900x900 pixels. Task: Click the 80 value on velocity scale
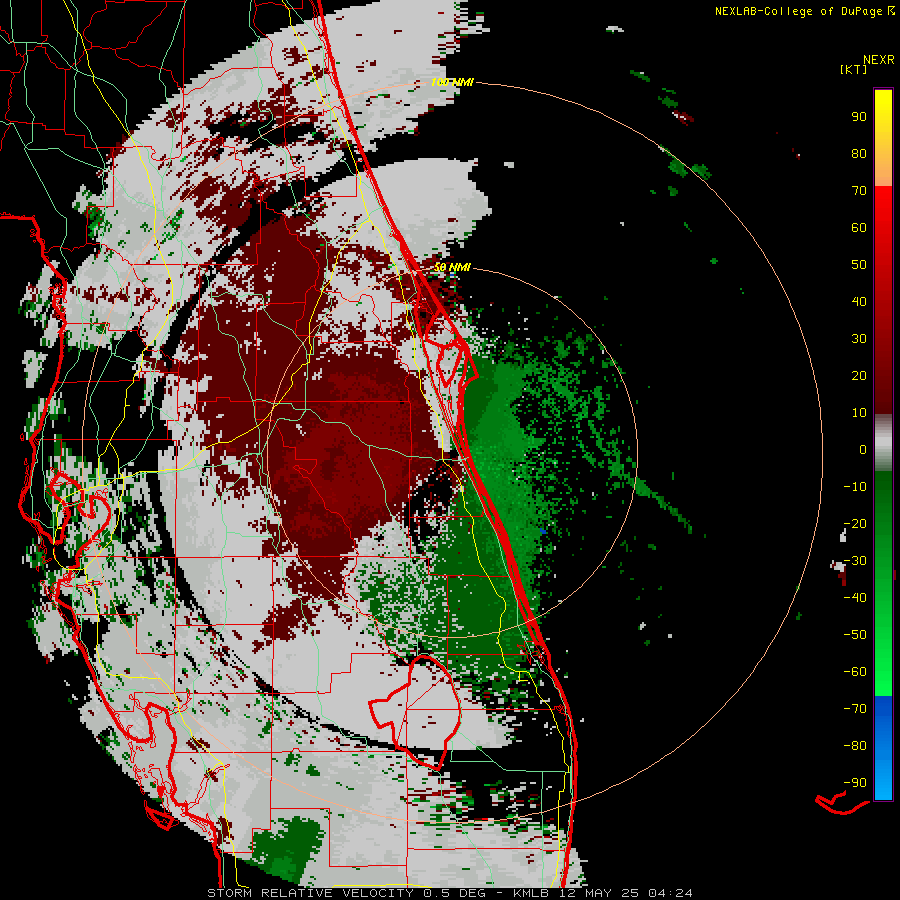(x=859, y=153)
